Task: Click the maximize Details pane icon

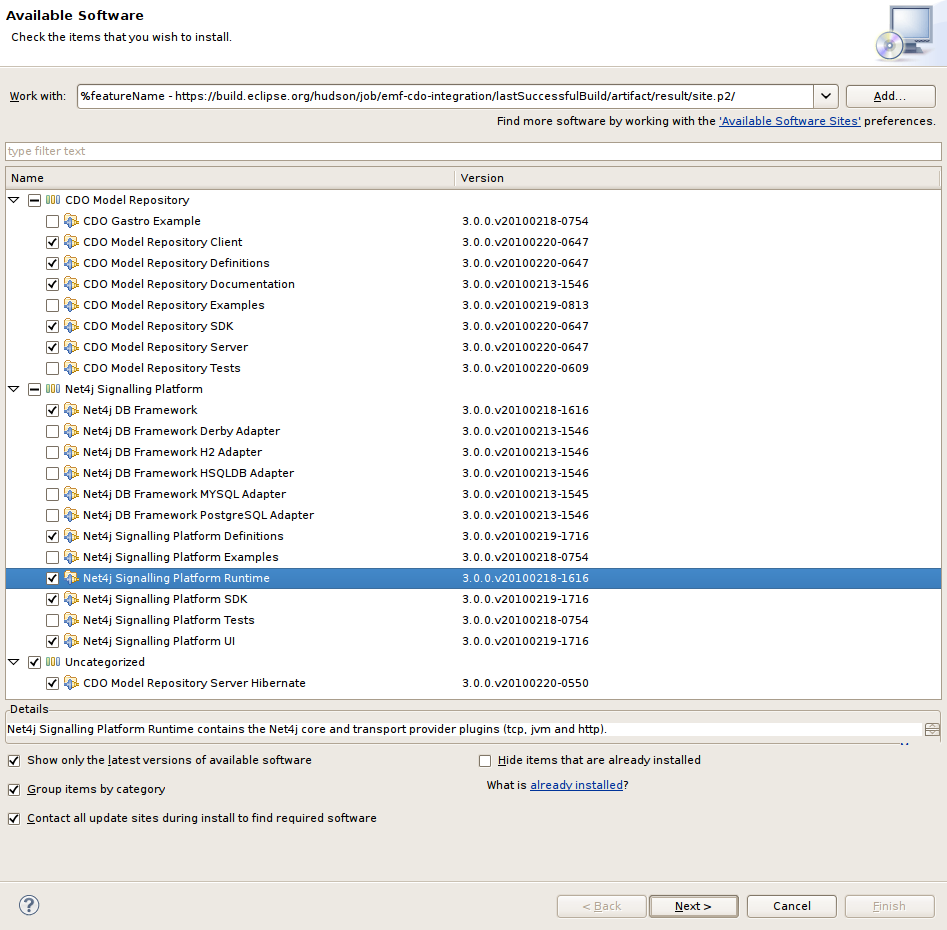Action: (x=931, y=729)
